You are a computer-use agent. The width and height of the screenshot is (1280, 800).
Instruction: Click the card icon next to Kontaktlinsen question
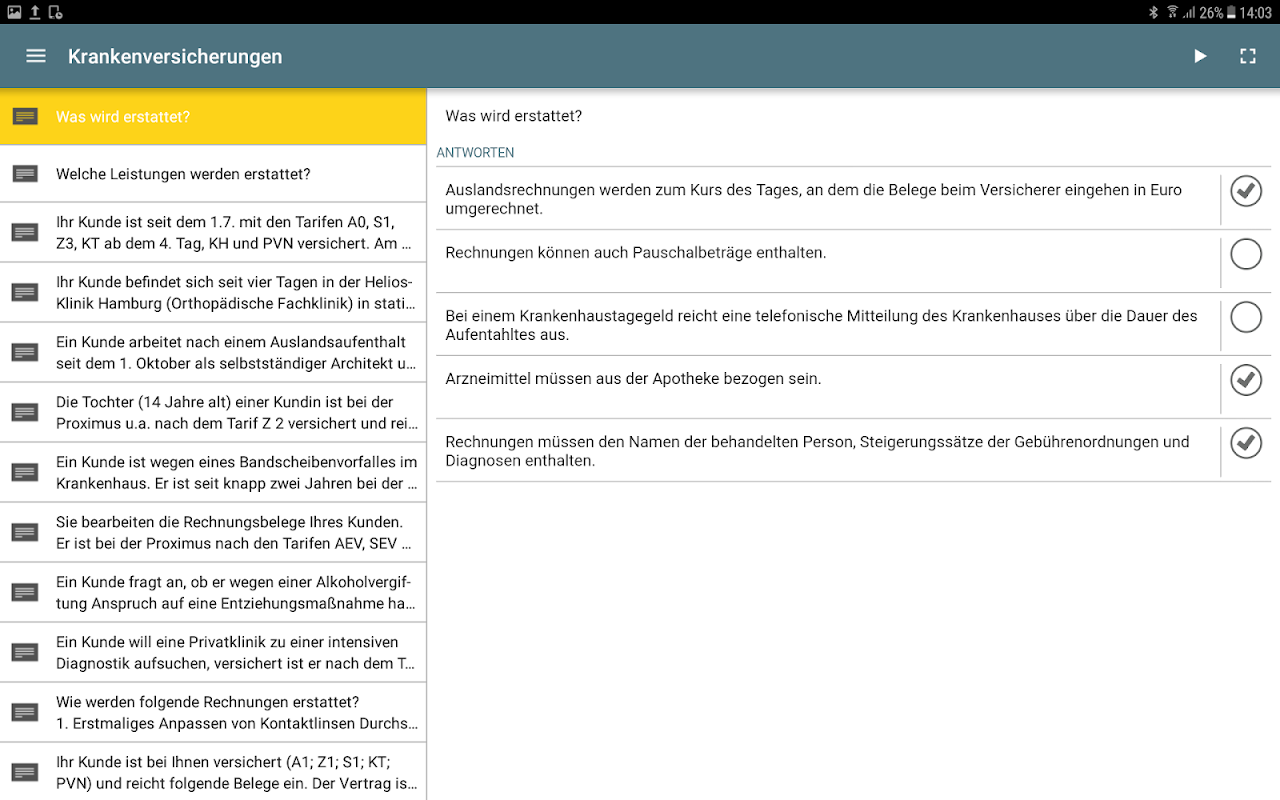[x=25, y=712]
